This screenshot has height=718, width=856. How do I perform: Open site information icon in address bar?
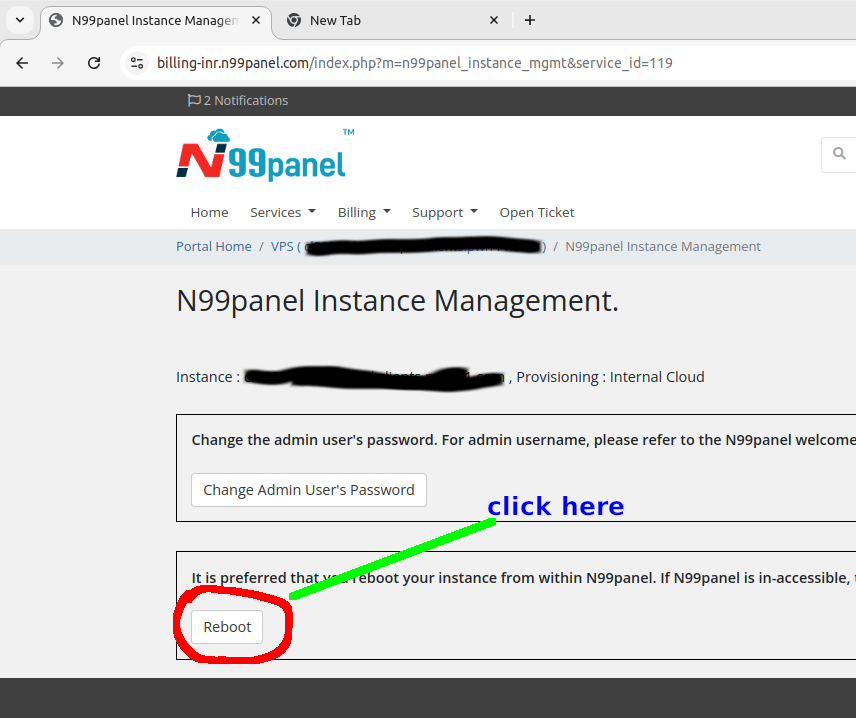pos(138,63)
